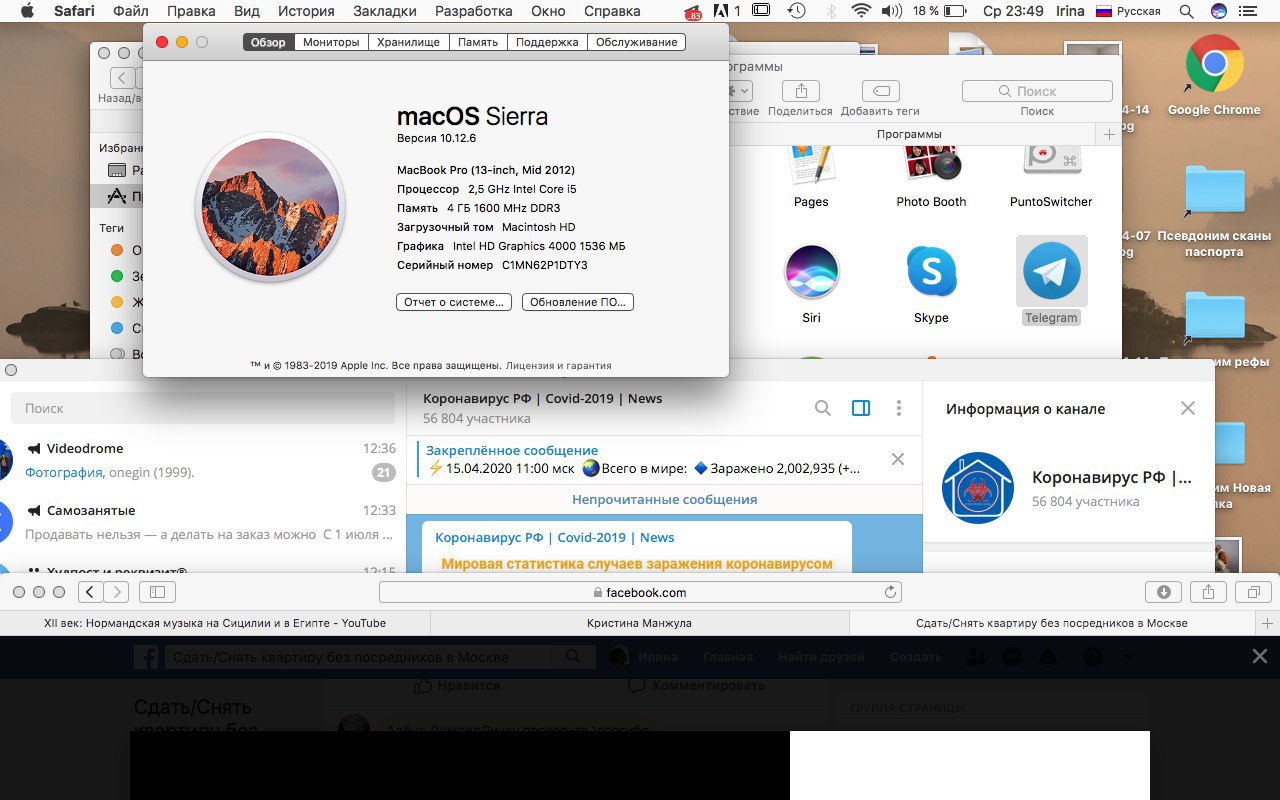
Task: Open Spotlight search magnifier in the menu bar
Action: [x=1186, y=11]
